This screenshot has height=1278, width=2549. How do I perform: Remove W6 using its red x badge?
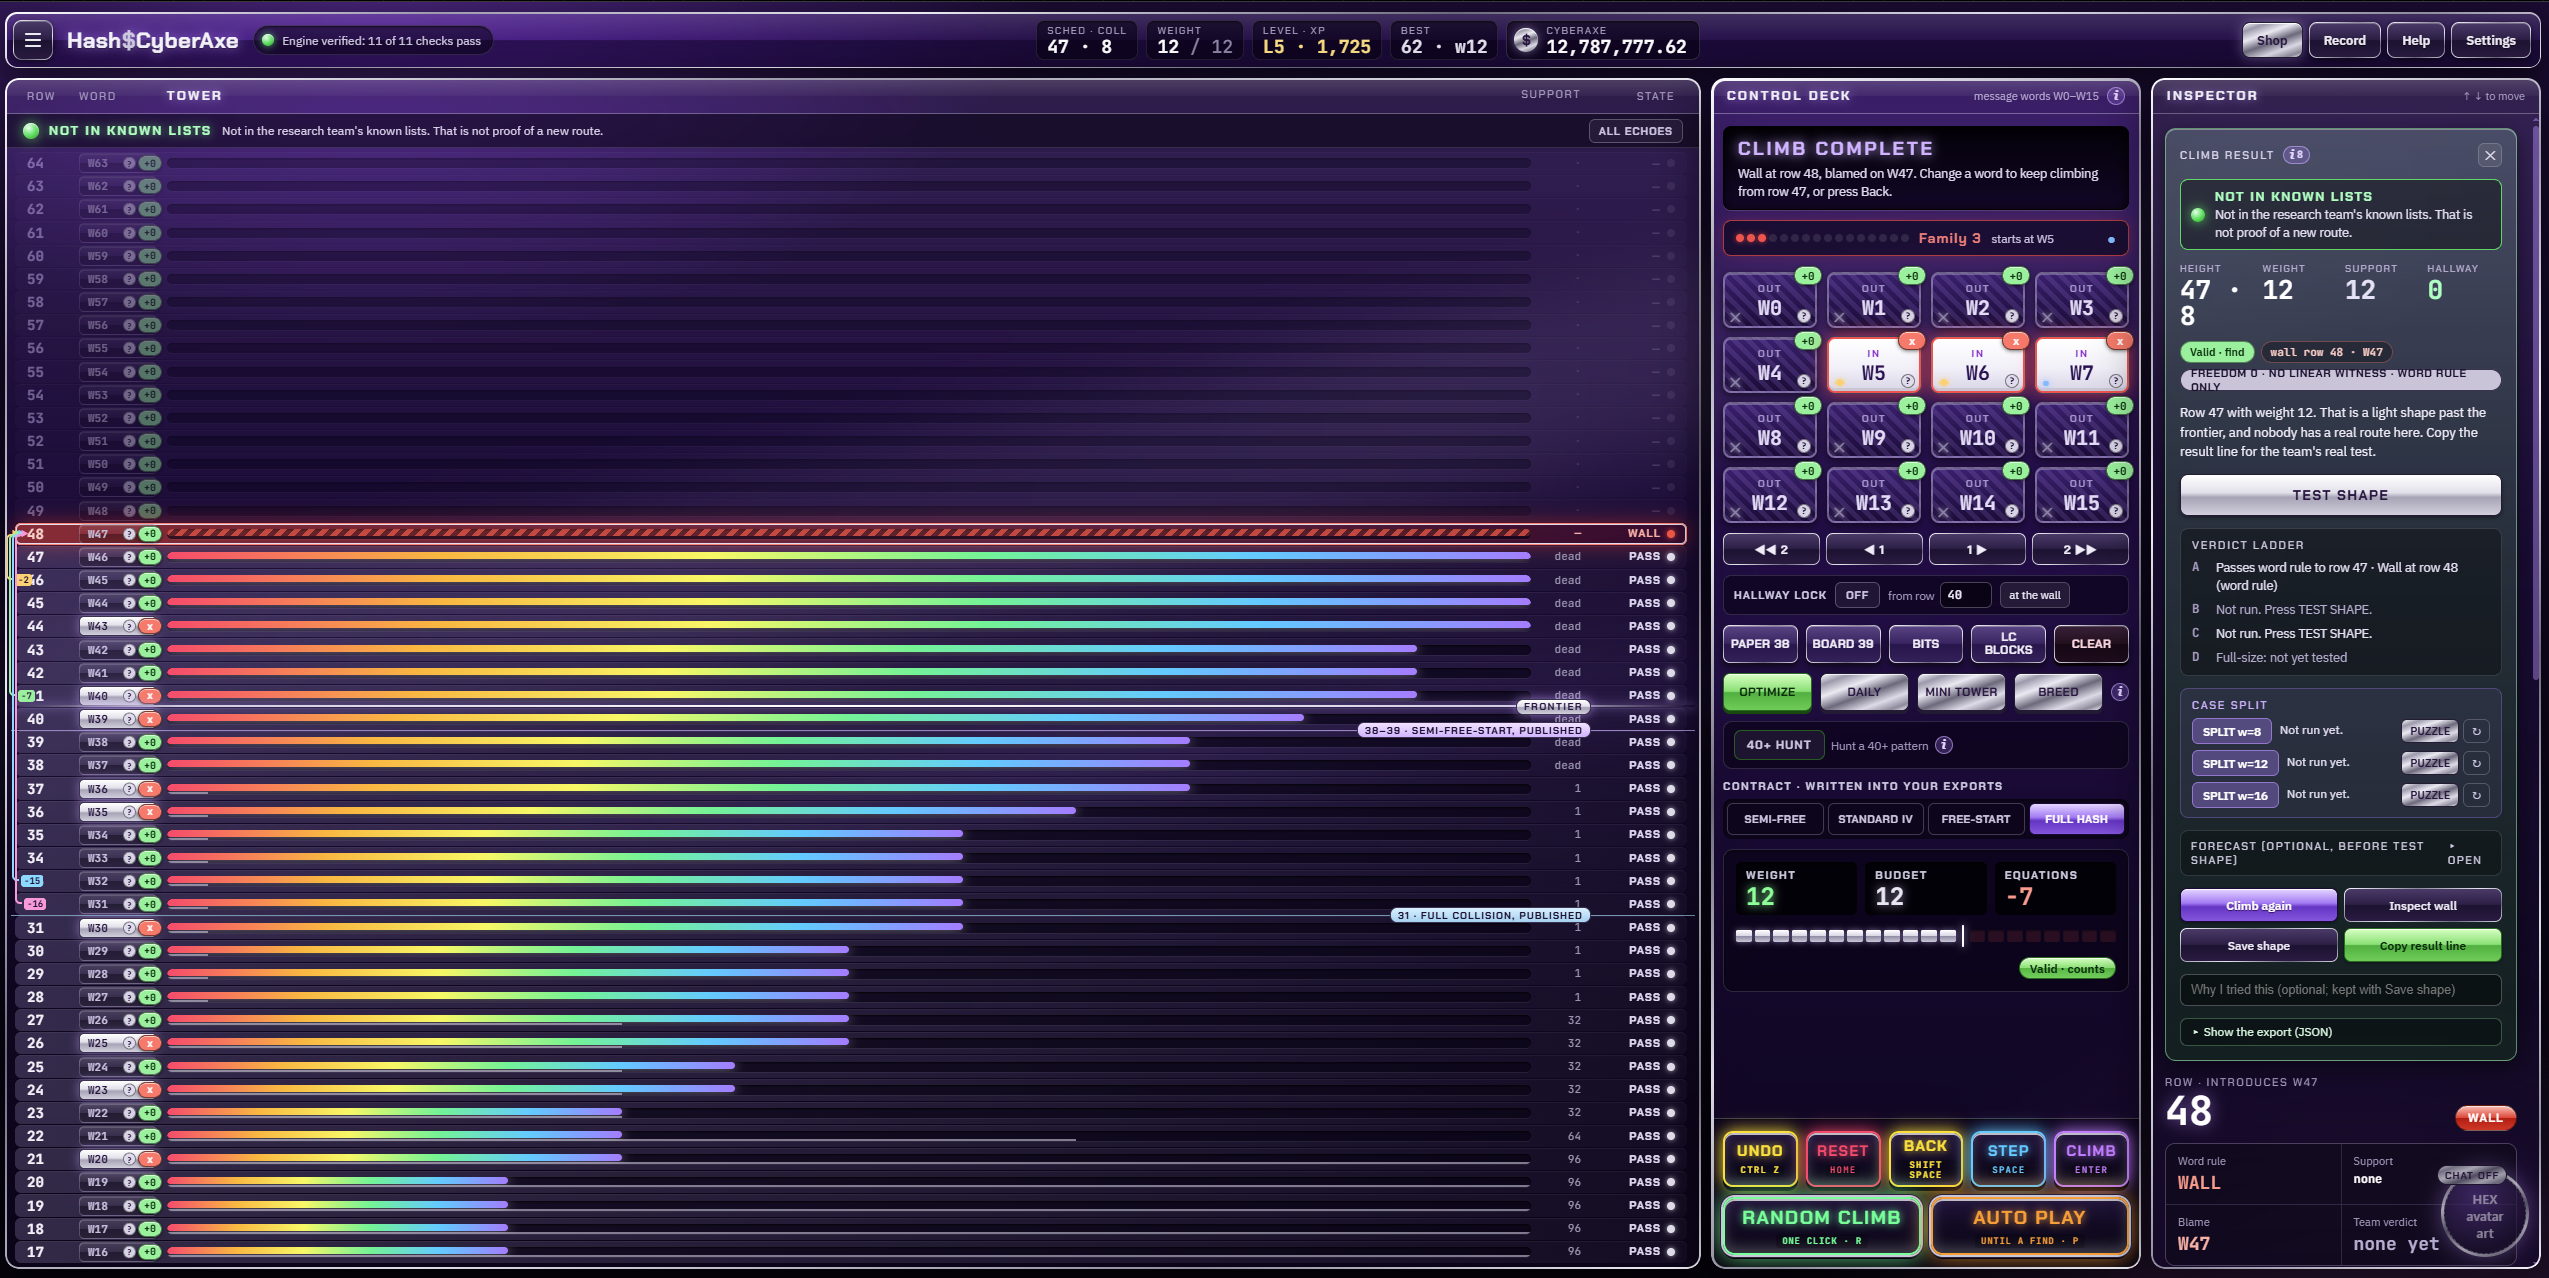pyautogui.click(x=2016, y=342)
